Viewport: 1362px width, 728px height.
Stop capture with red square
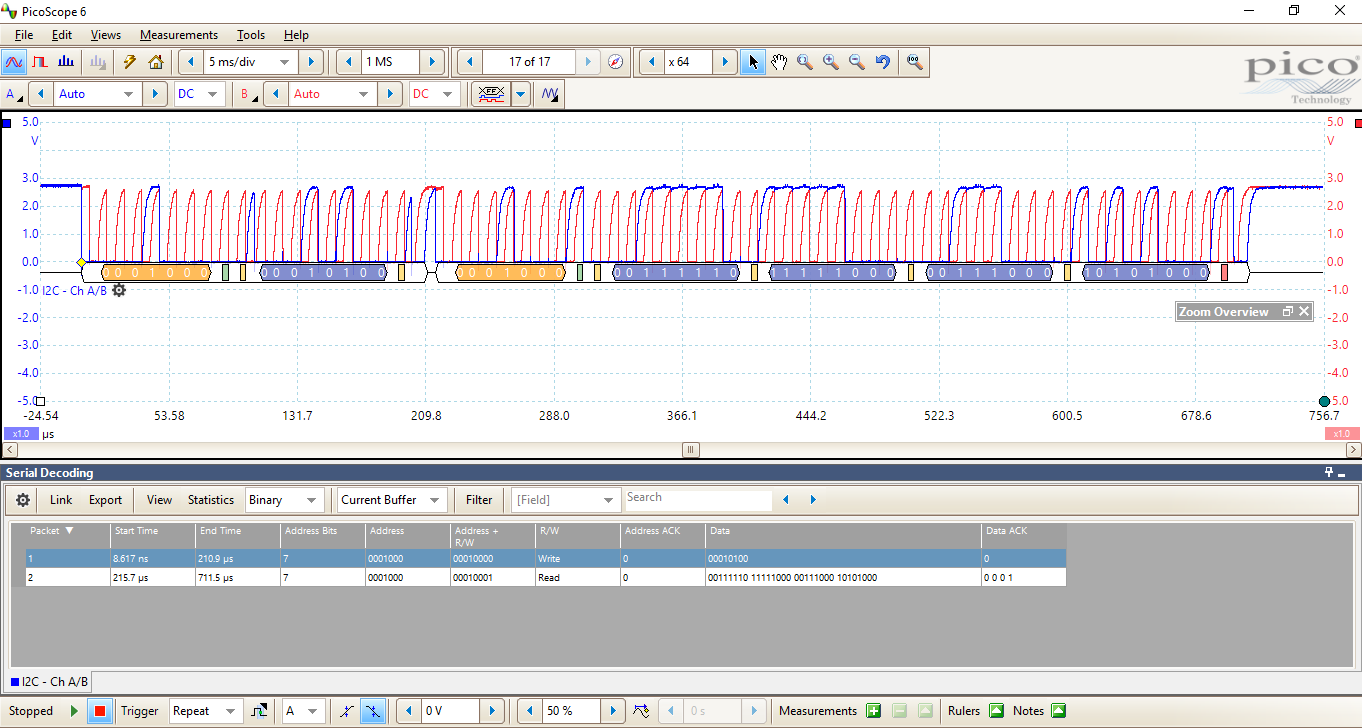[x=99, y=711]
